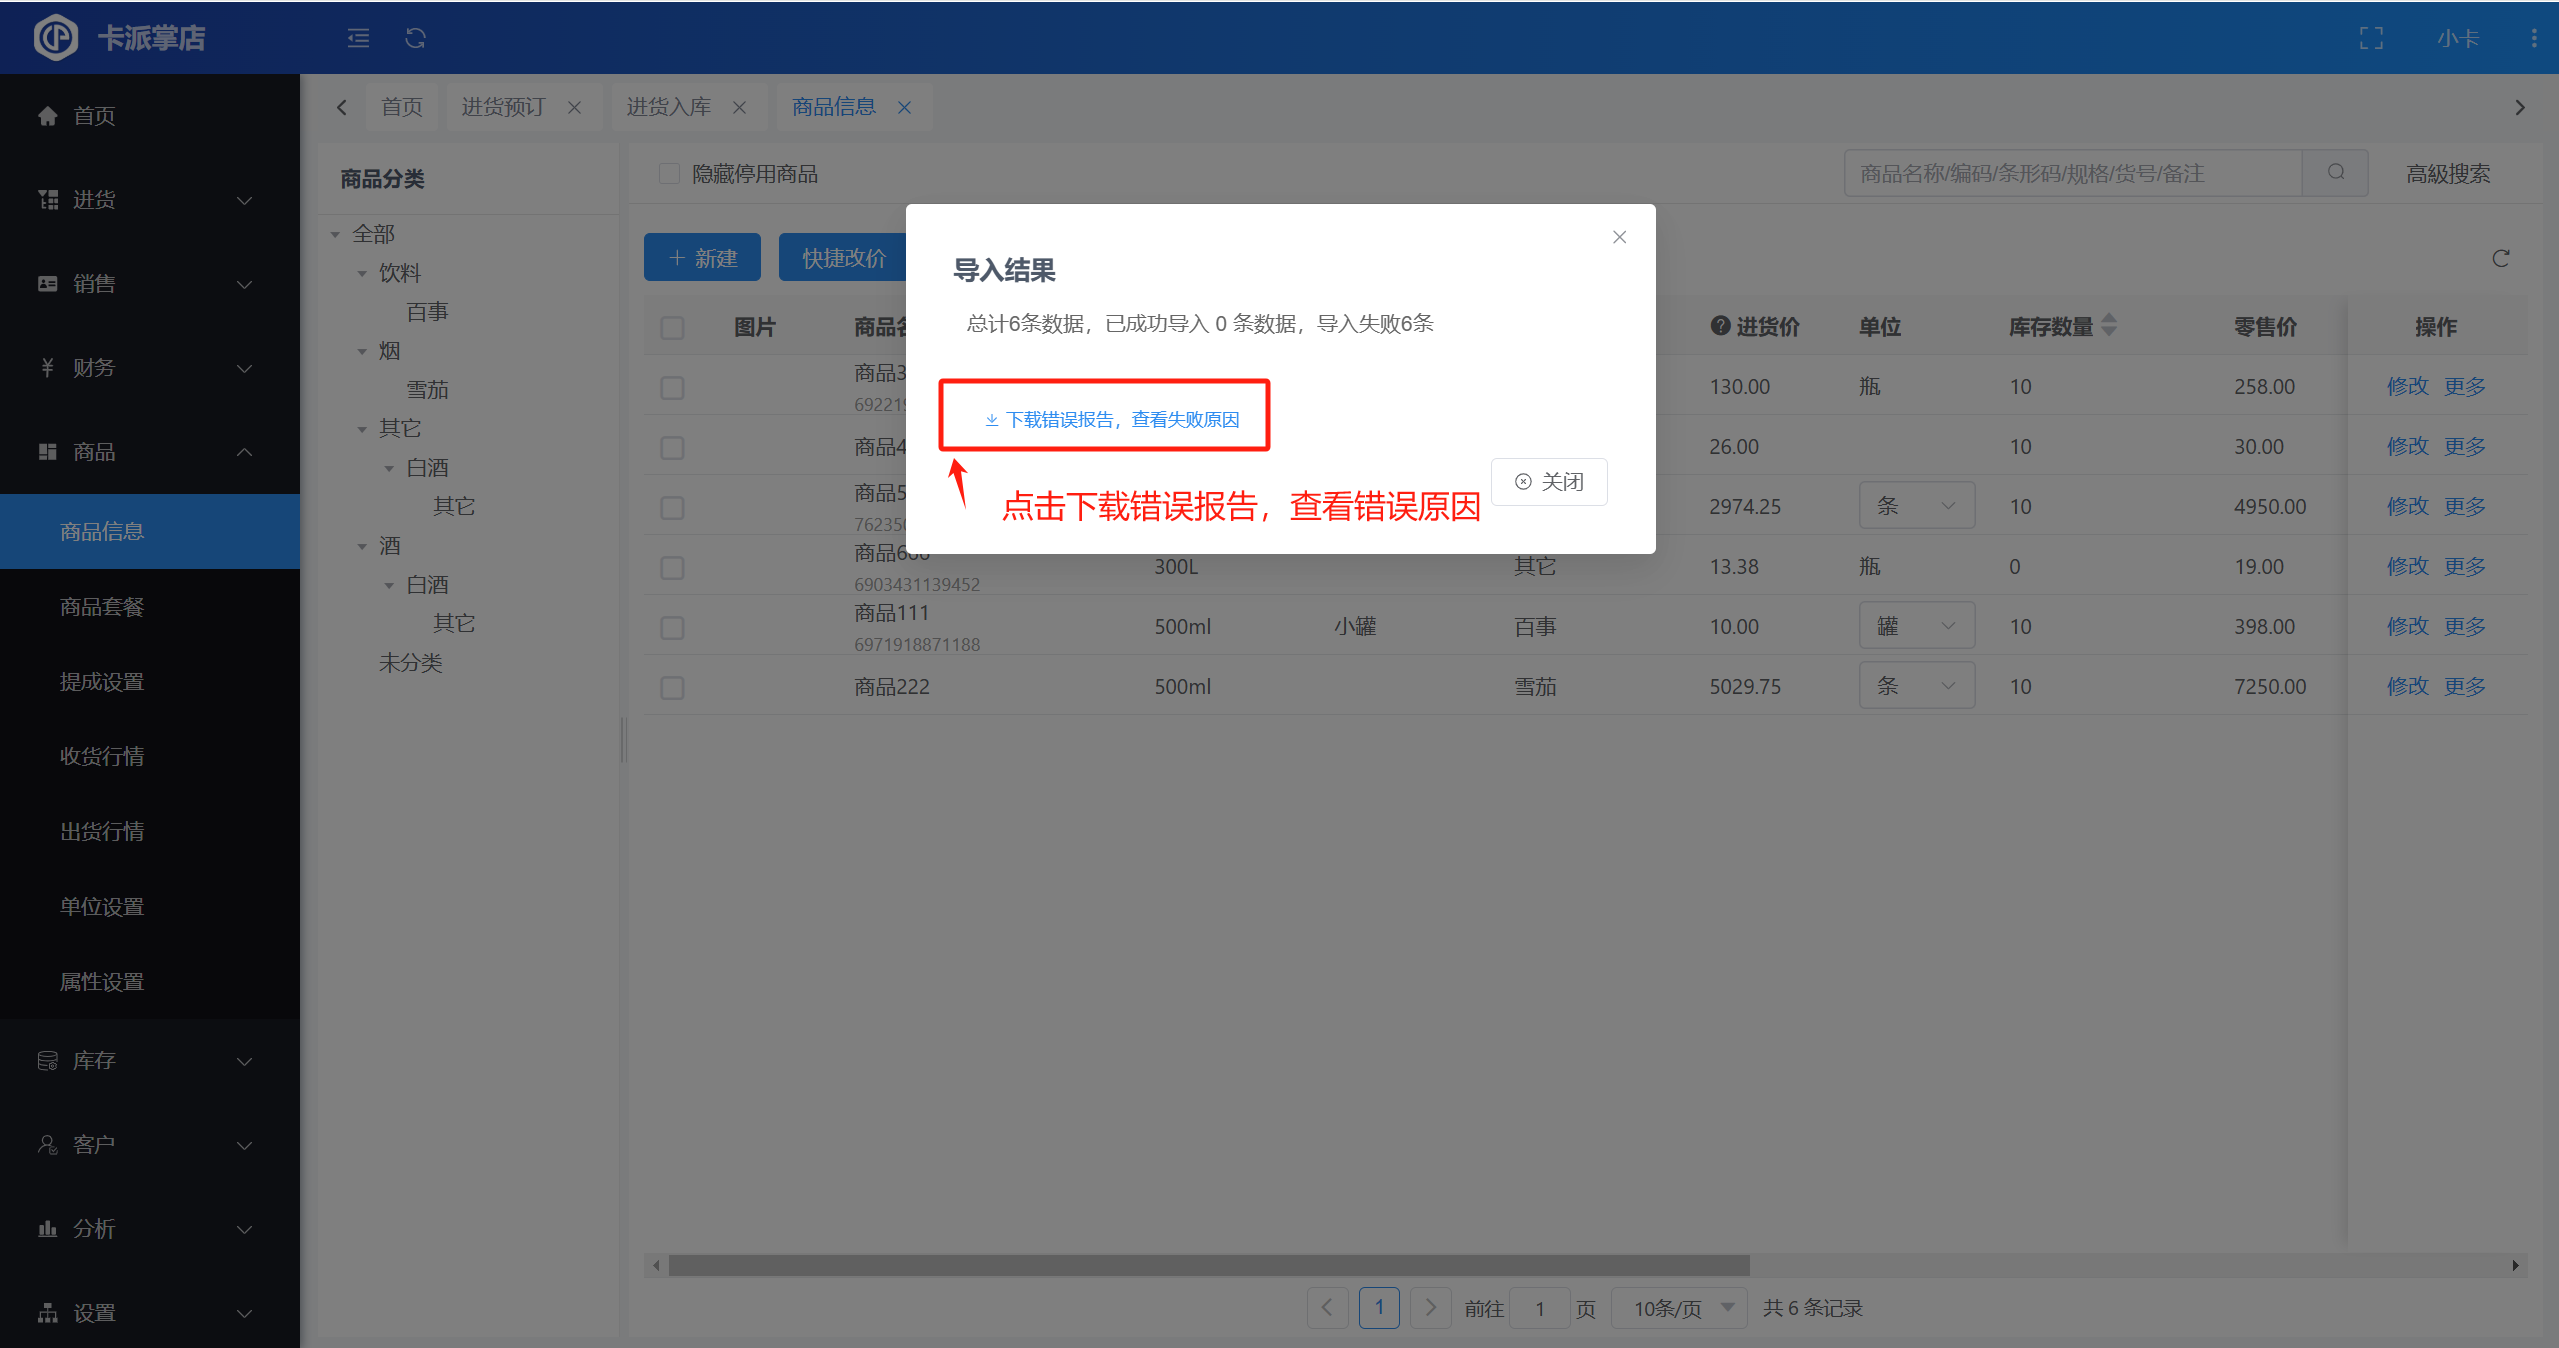Open 商品套餐 in the sidebar
The height and width of the screenshot is (1348, 2559).
pos(102,607)
